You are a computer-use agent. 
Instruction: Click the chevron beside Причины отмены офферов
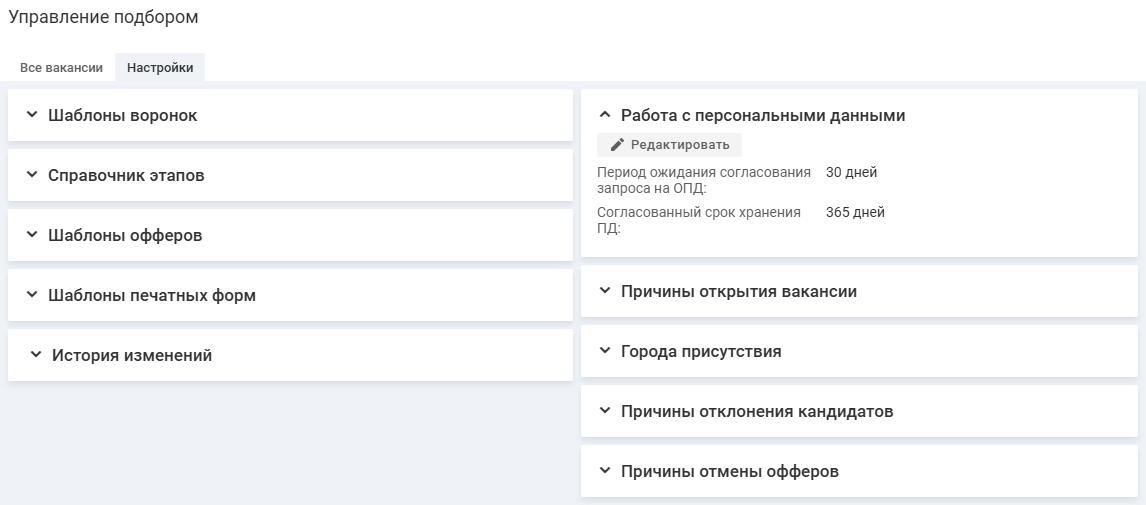point(604,471)
